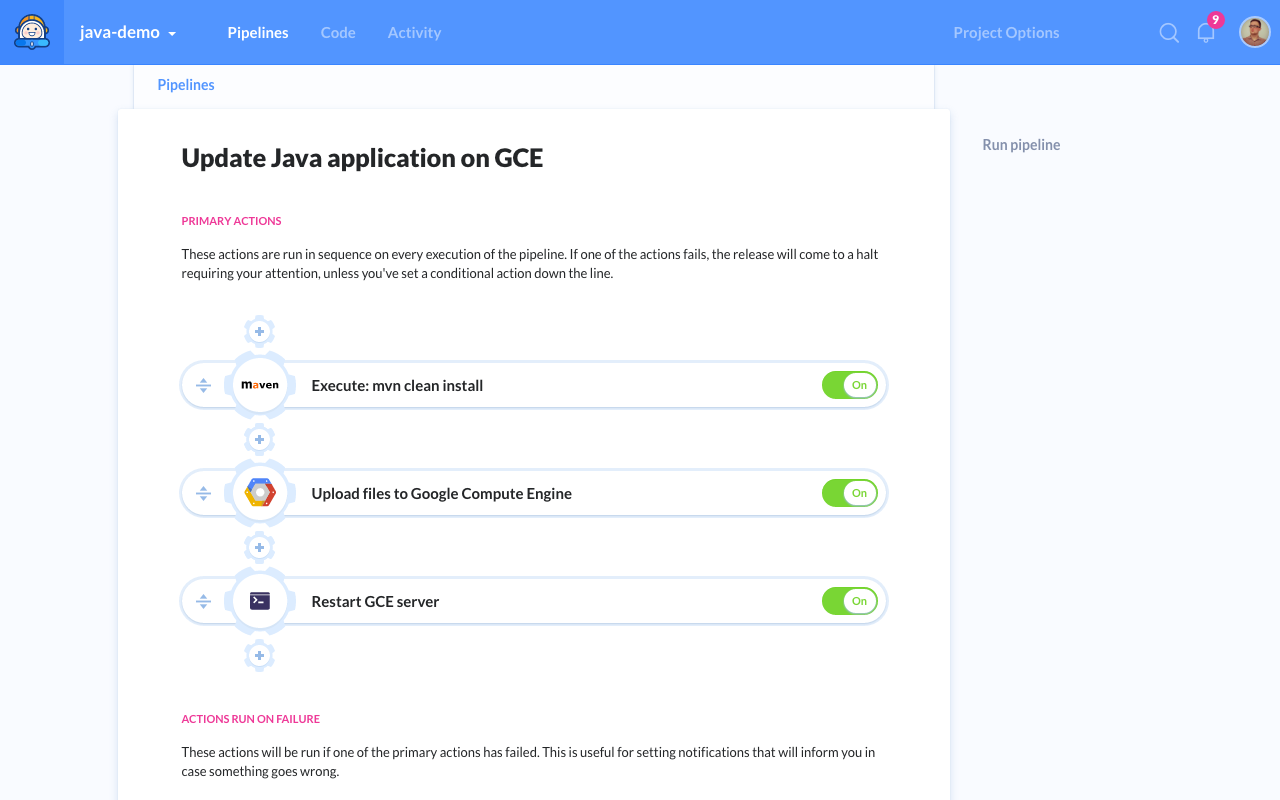Open the Code tab
1280x800 pixels.
coord(338,33)
